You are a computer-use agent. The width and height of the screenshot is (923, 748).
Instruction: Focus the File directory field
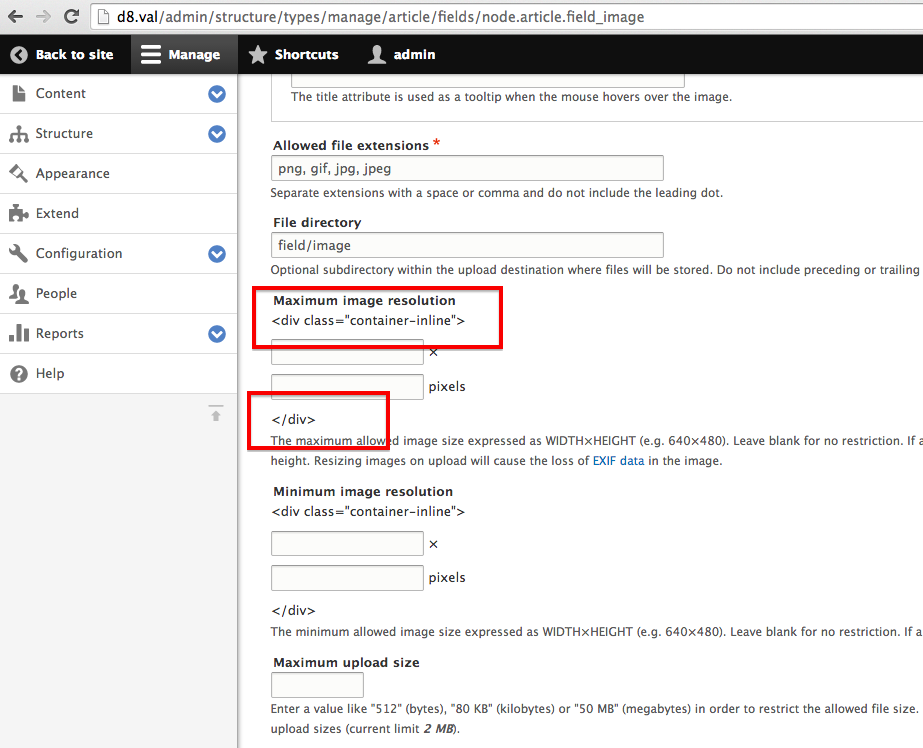point(467,245)
